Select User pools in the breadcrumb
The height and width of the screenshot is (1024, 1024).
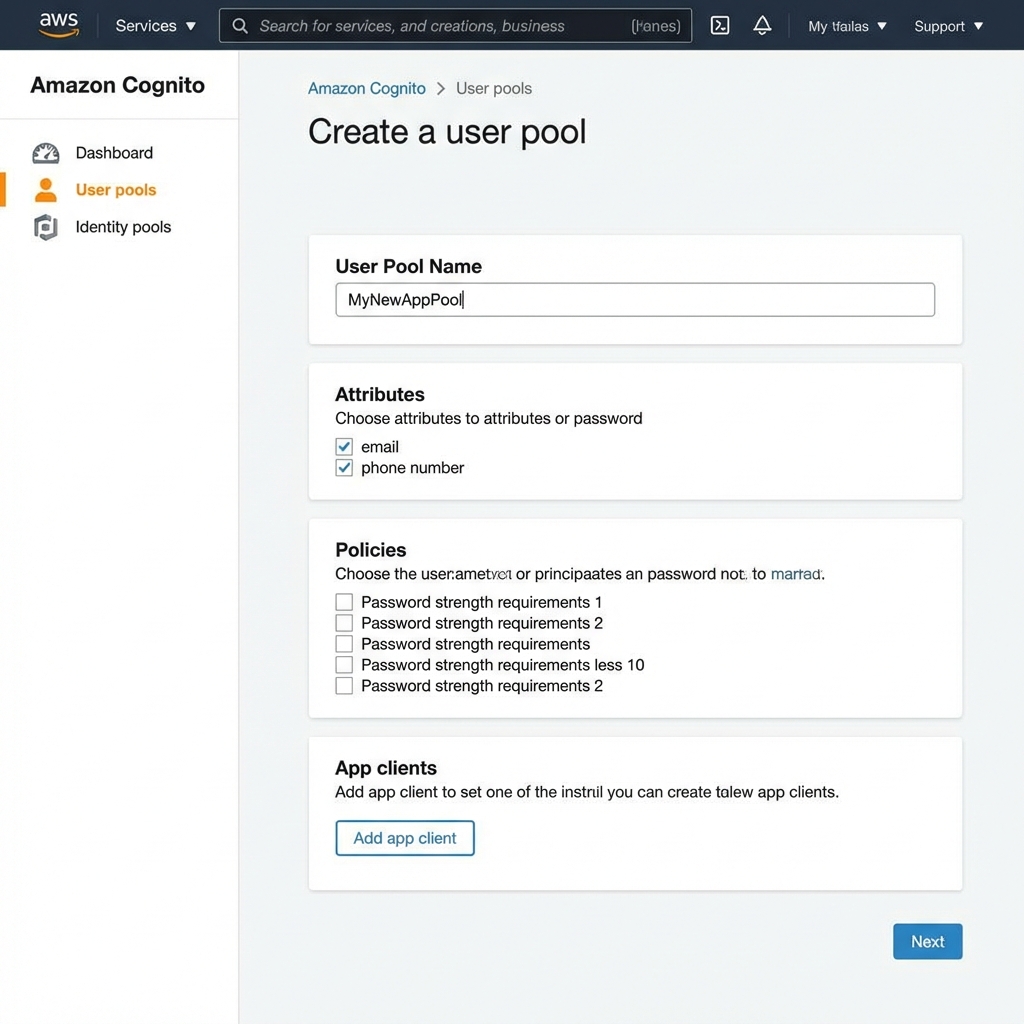[493, 88]
